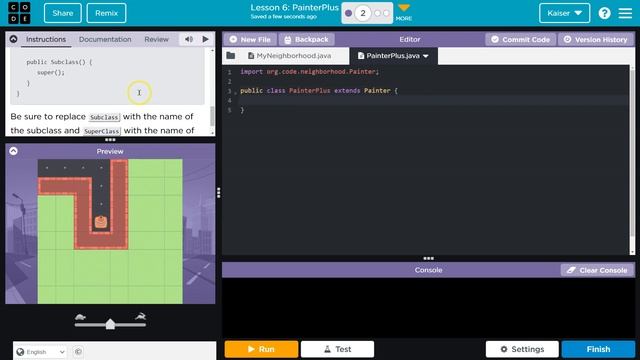Open PainterPlus.java file options arrow
Viewport: 640px width, 360px height.
tap(426, 56)
